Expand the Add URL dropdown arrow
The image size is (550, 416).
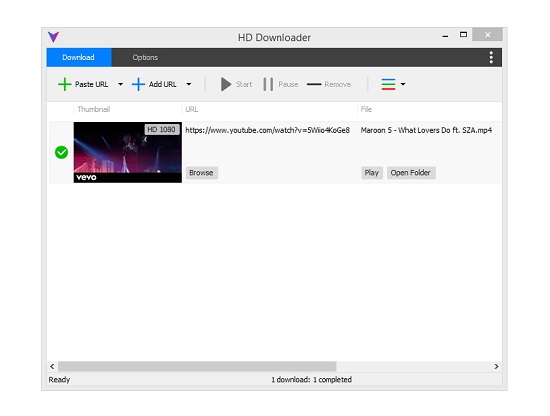(189, 84)
